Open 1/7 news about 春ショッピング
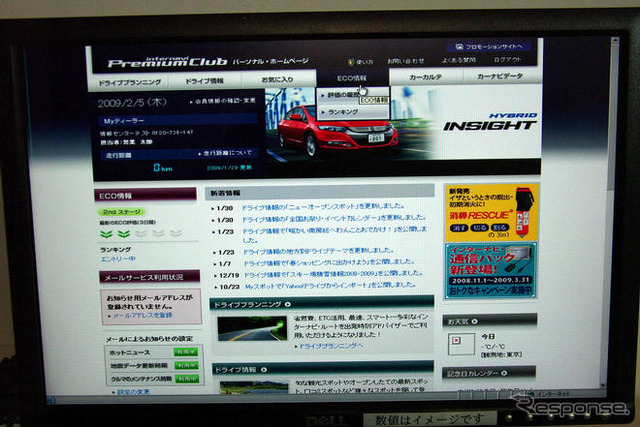The image size is (640, 427). 329,262
